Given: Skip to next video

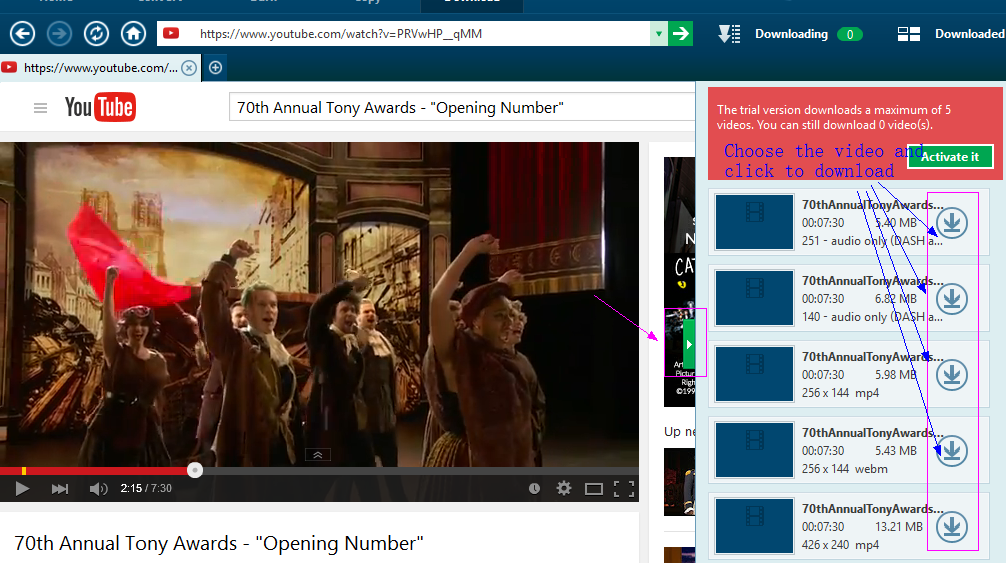Looking at the screenshot, I should click(60, 489).
